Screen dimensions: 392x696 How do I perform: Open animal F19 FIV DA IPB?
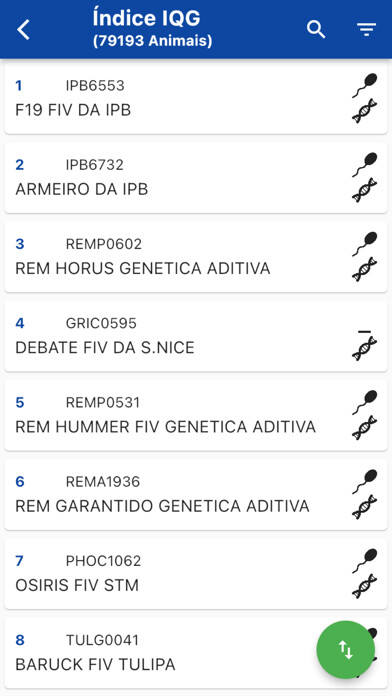pyautogui.click(x=196, y=98)
